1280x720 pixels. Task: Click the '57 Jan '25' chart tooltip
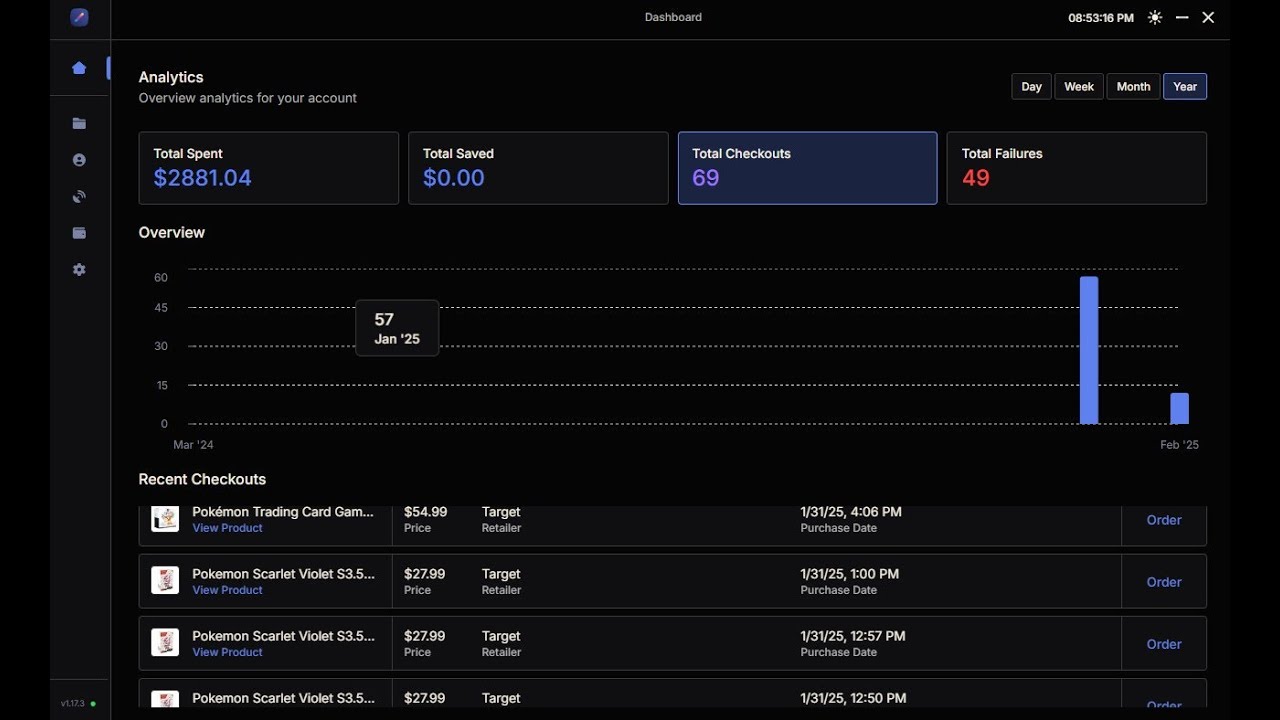(x=397, y=328)
